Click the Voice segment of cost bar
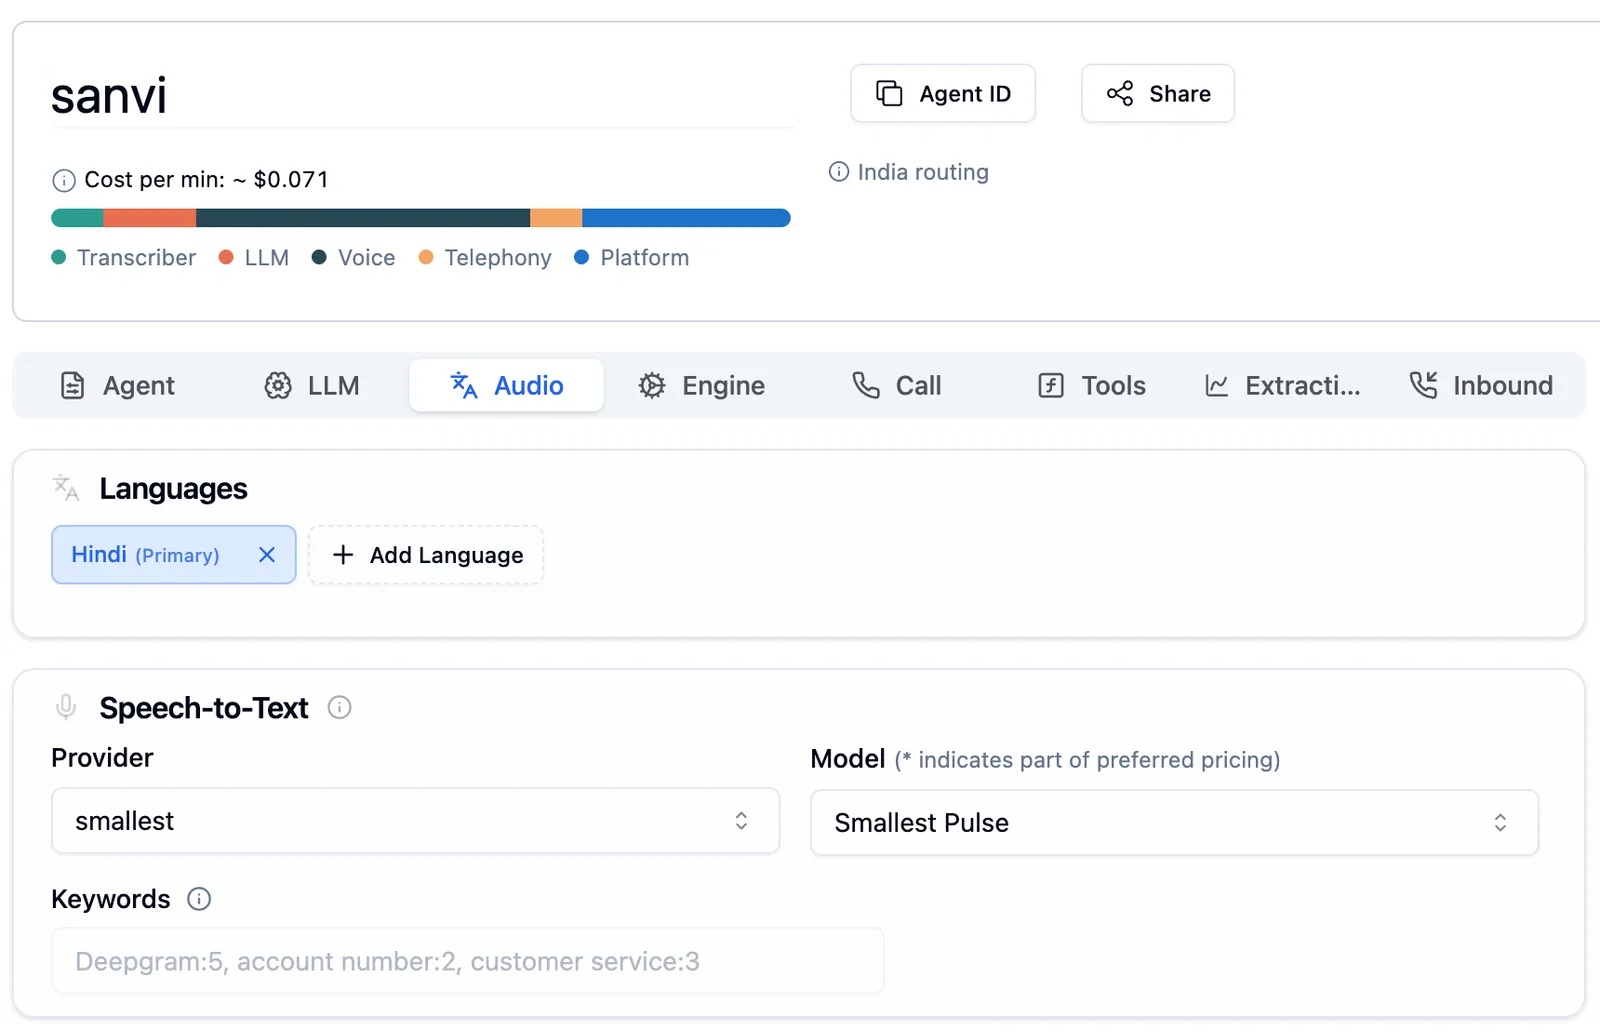The height and width of the screenshot is (1033, 1600). [x=363, y=218]
